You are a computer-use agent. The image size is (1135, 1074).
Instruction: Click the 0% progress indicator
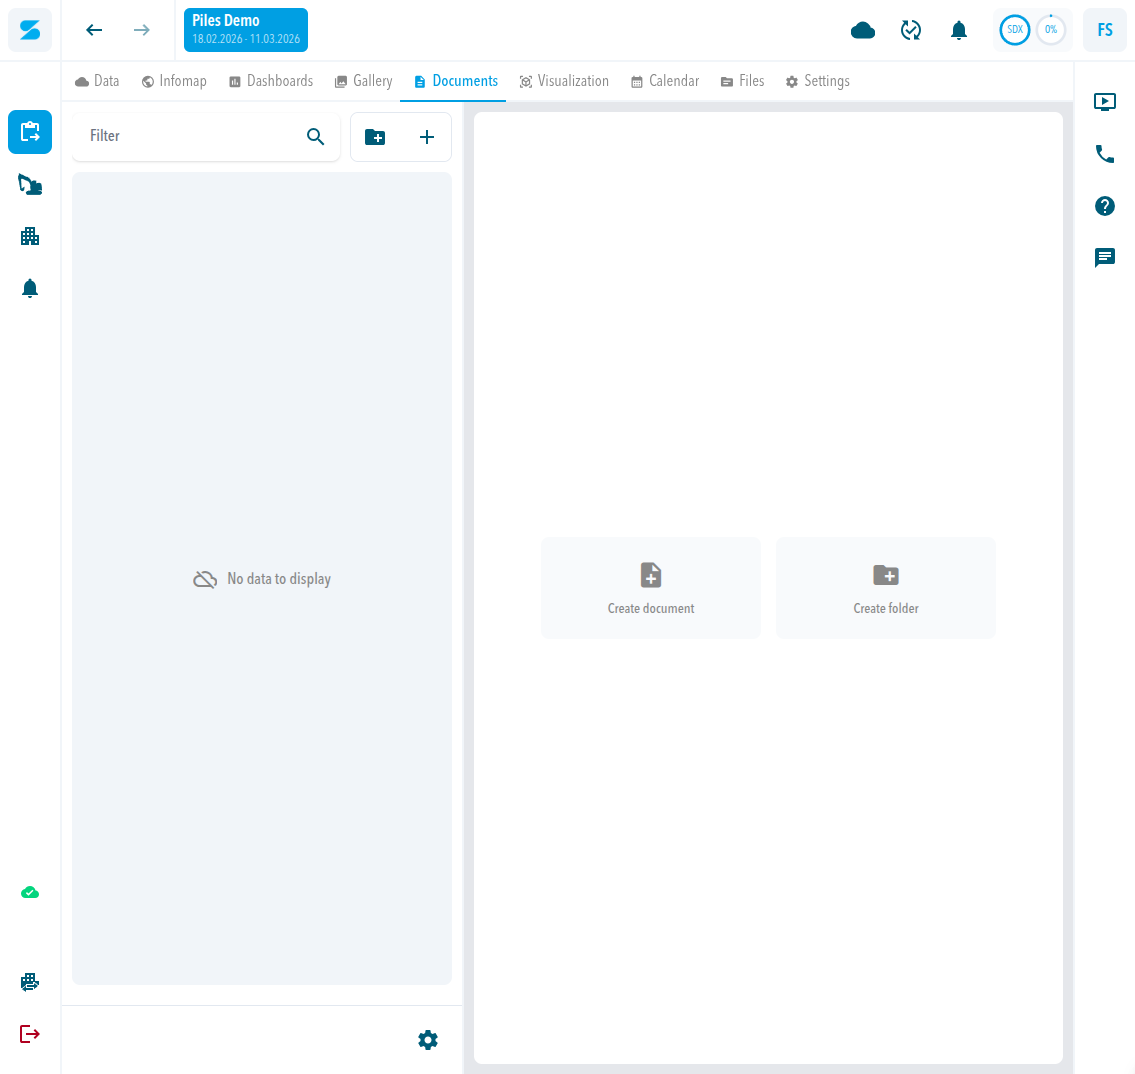click(1050, 30)
